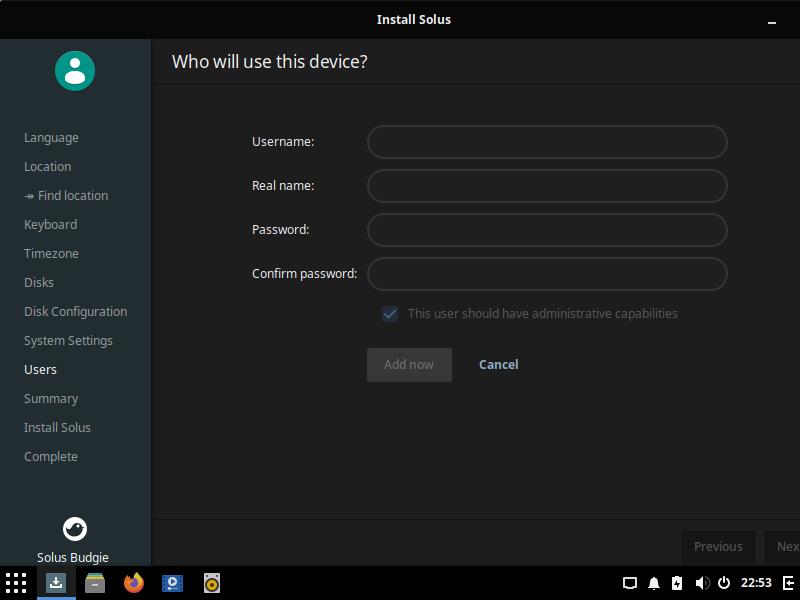Click the 22:53 clock in panel
This screenshot has height=600, width=800.
(756, 583)
